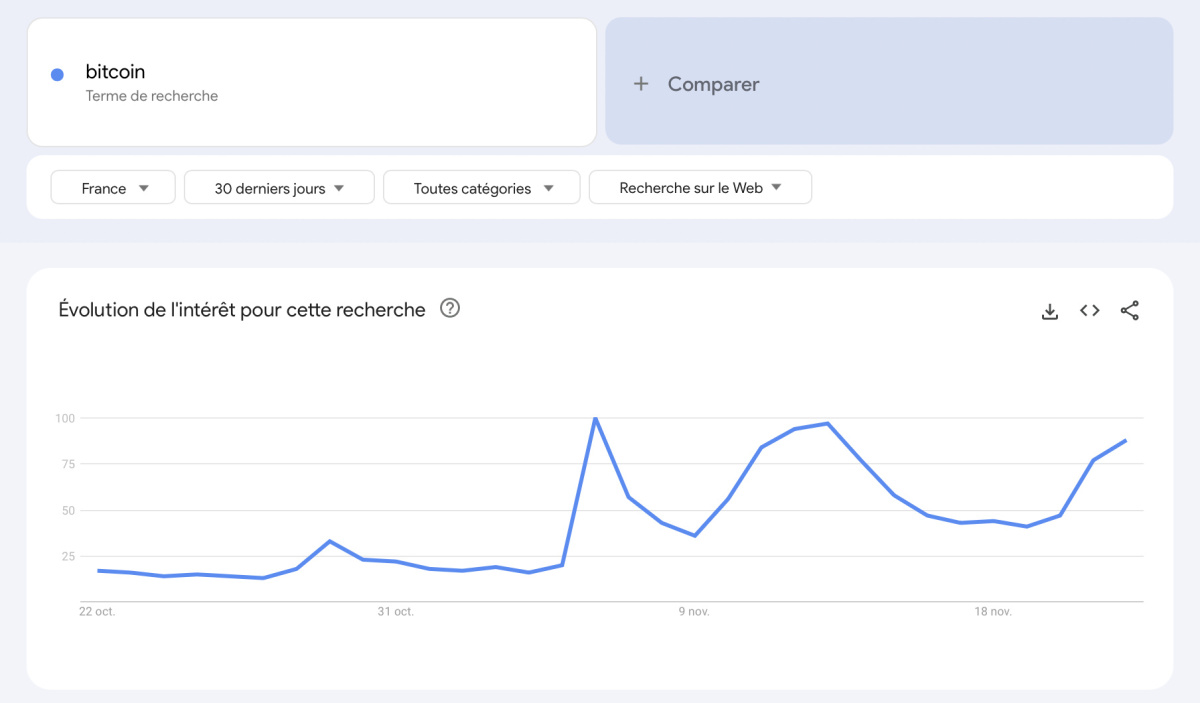Click the 50 value on the y-axis
The width and height of the screenshot is (1200, 703).
67,510
